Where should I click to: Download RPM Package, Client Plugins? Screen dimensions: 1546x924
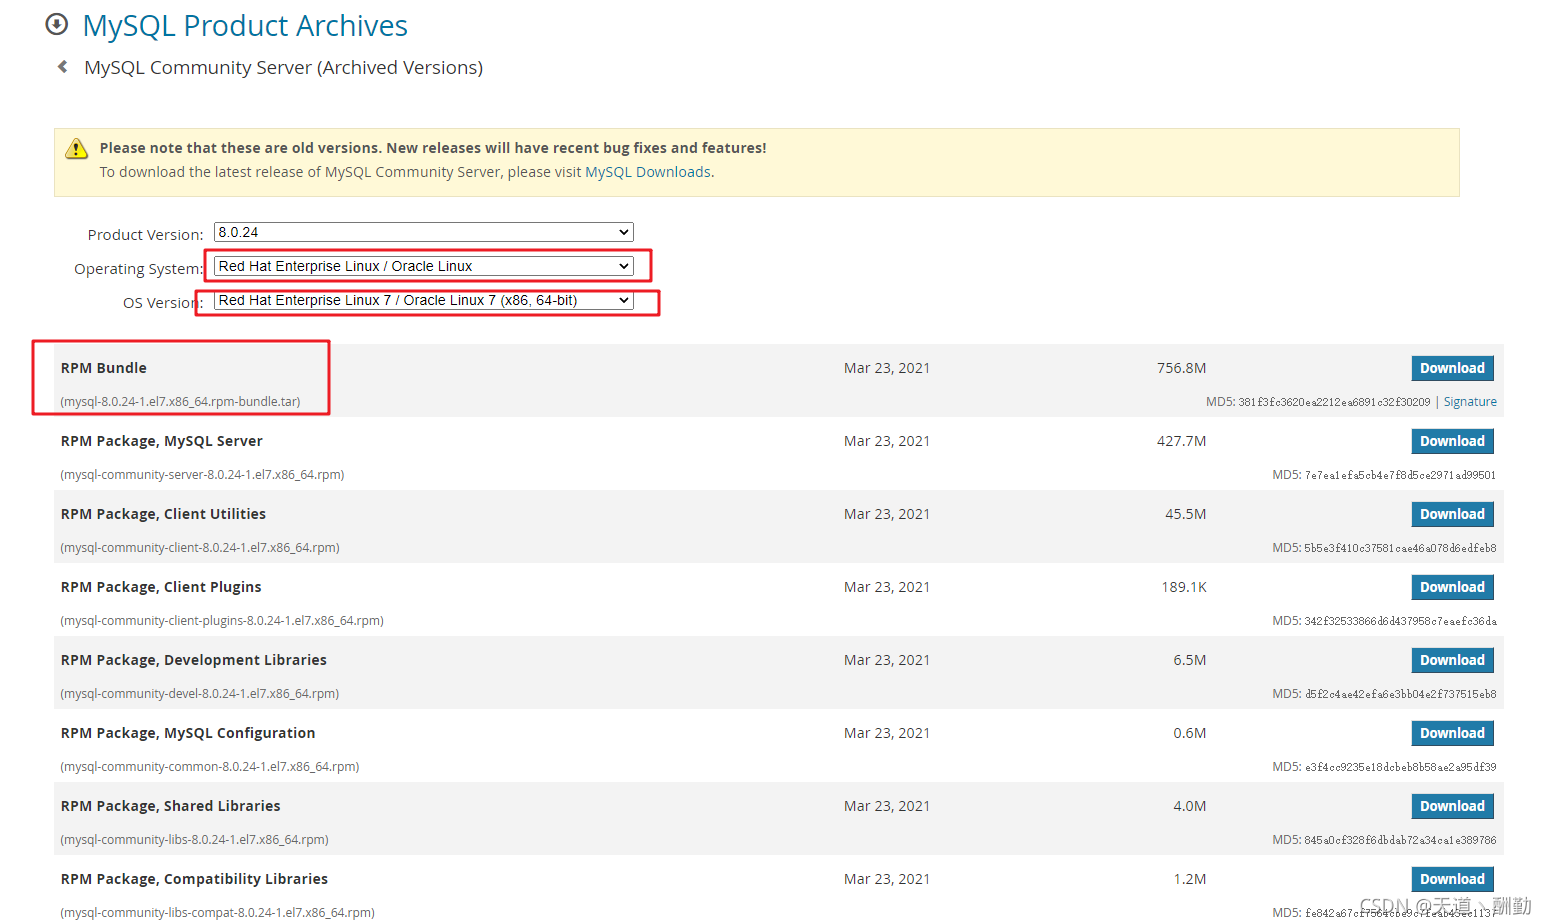pyautogui.click(x=1453, y=587)
